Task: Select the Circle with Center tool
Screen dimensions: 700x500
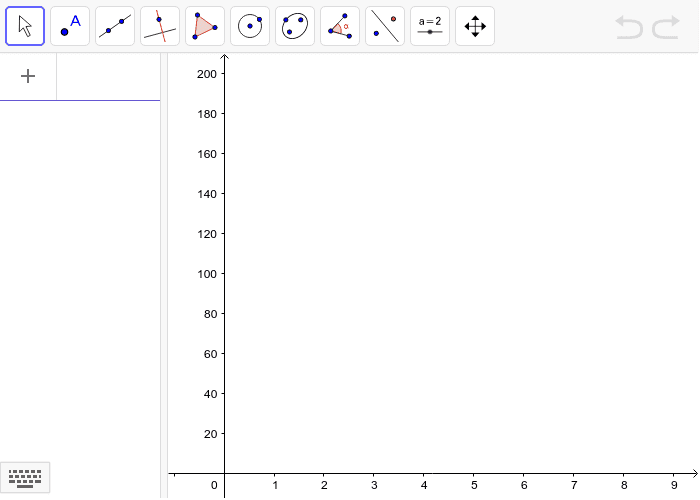Action: [250, 26]
